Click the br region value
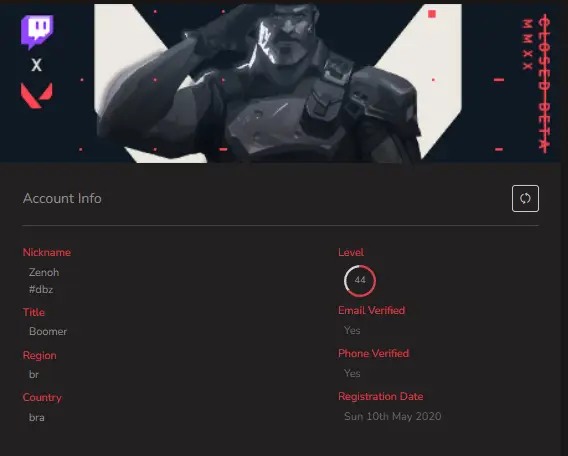This screenshot has width=568, height=456. (34, 374)
